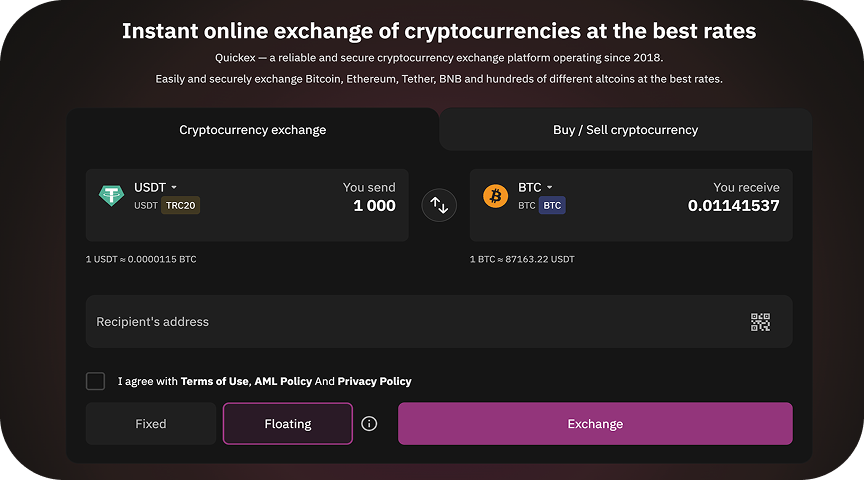Expand the USDT currency dropdown

tap(156, 187)
